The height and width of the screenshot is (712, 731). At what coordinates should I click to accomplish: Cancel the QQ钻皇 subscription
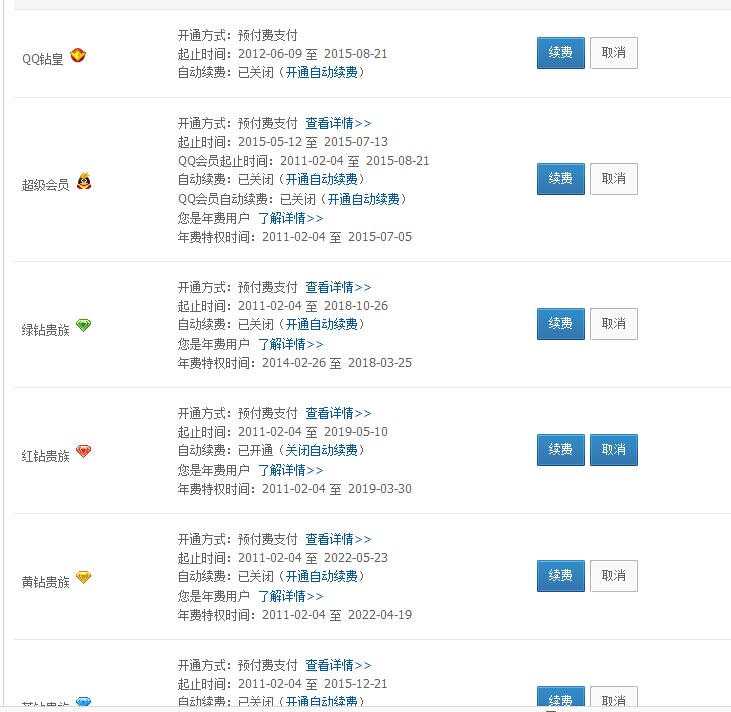point(614,53)
